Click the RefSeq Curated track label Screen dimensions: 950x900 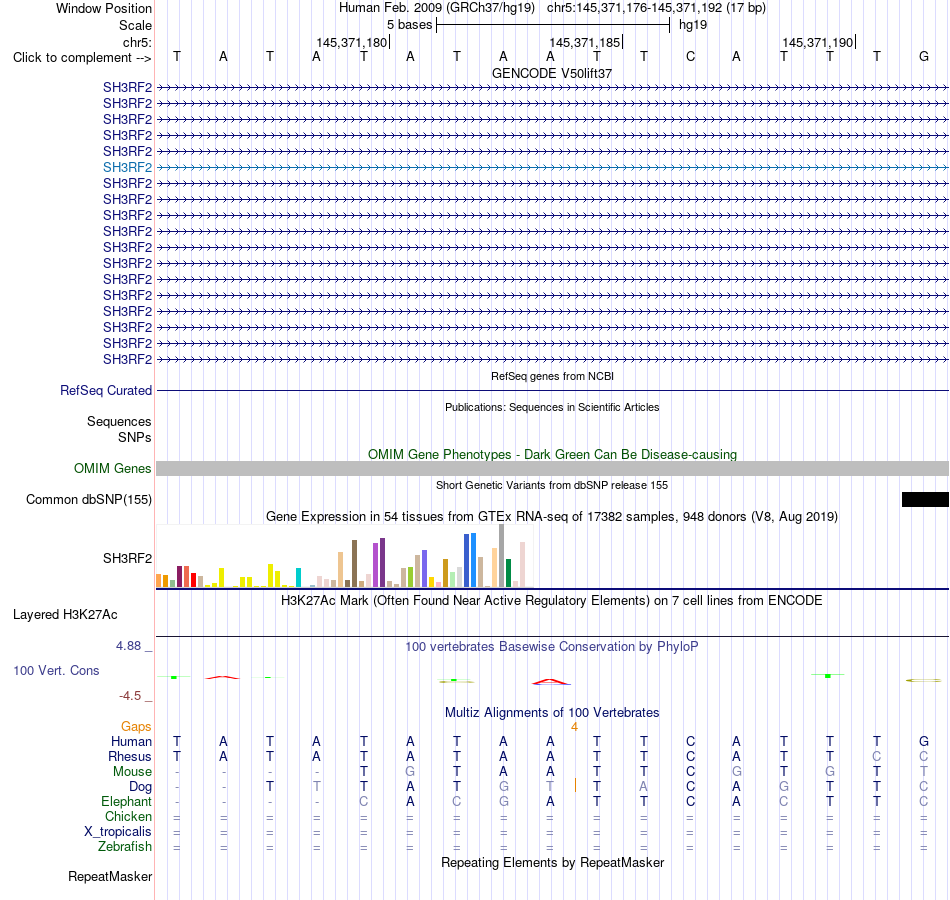pyautogui.click(x=105, y=390)
